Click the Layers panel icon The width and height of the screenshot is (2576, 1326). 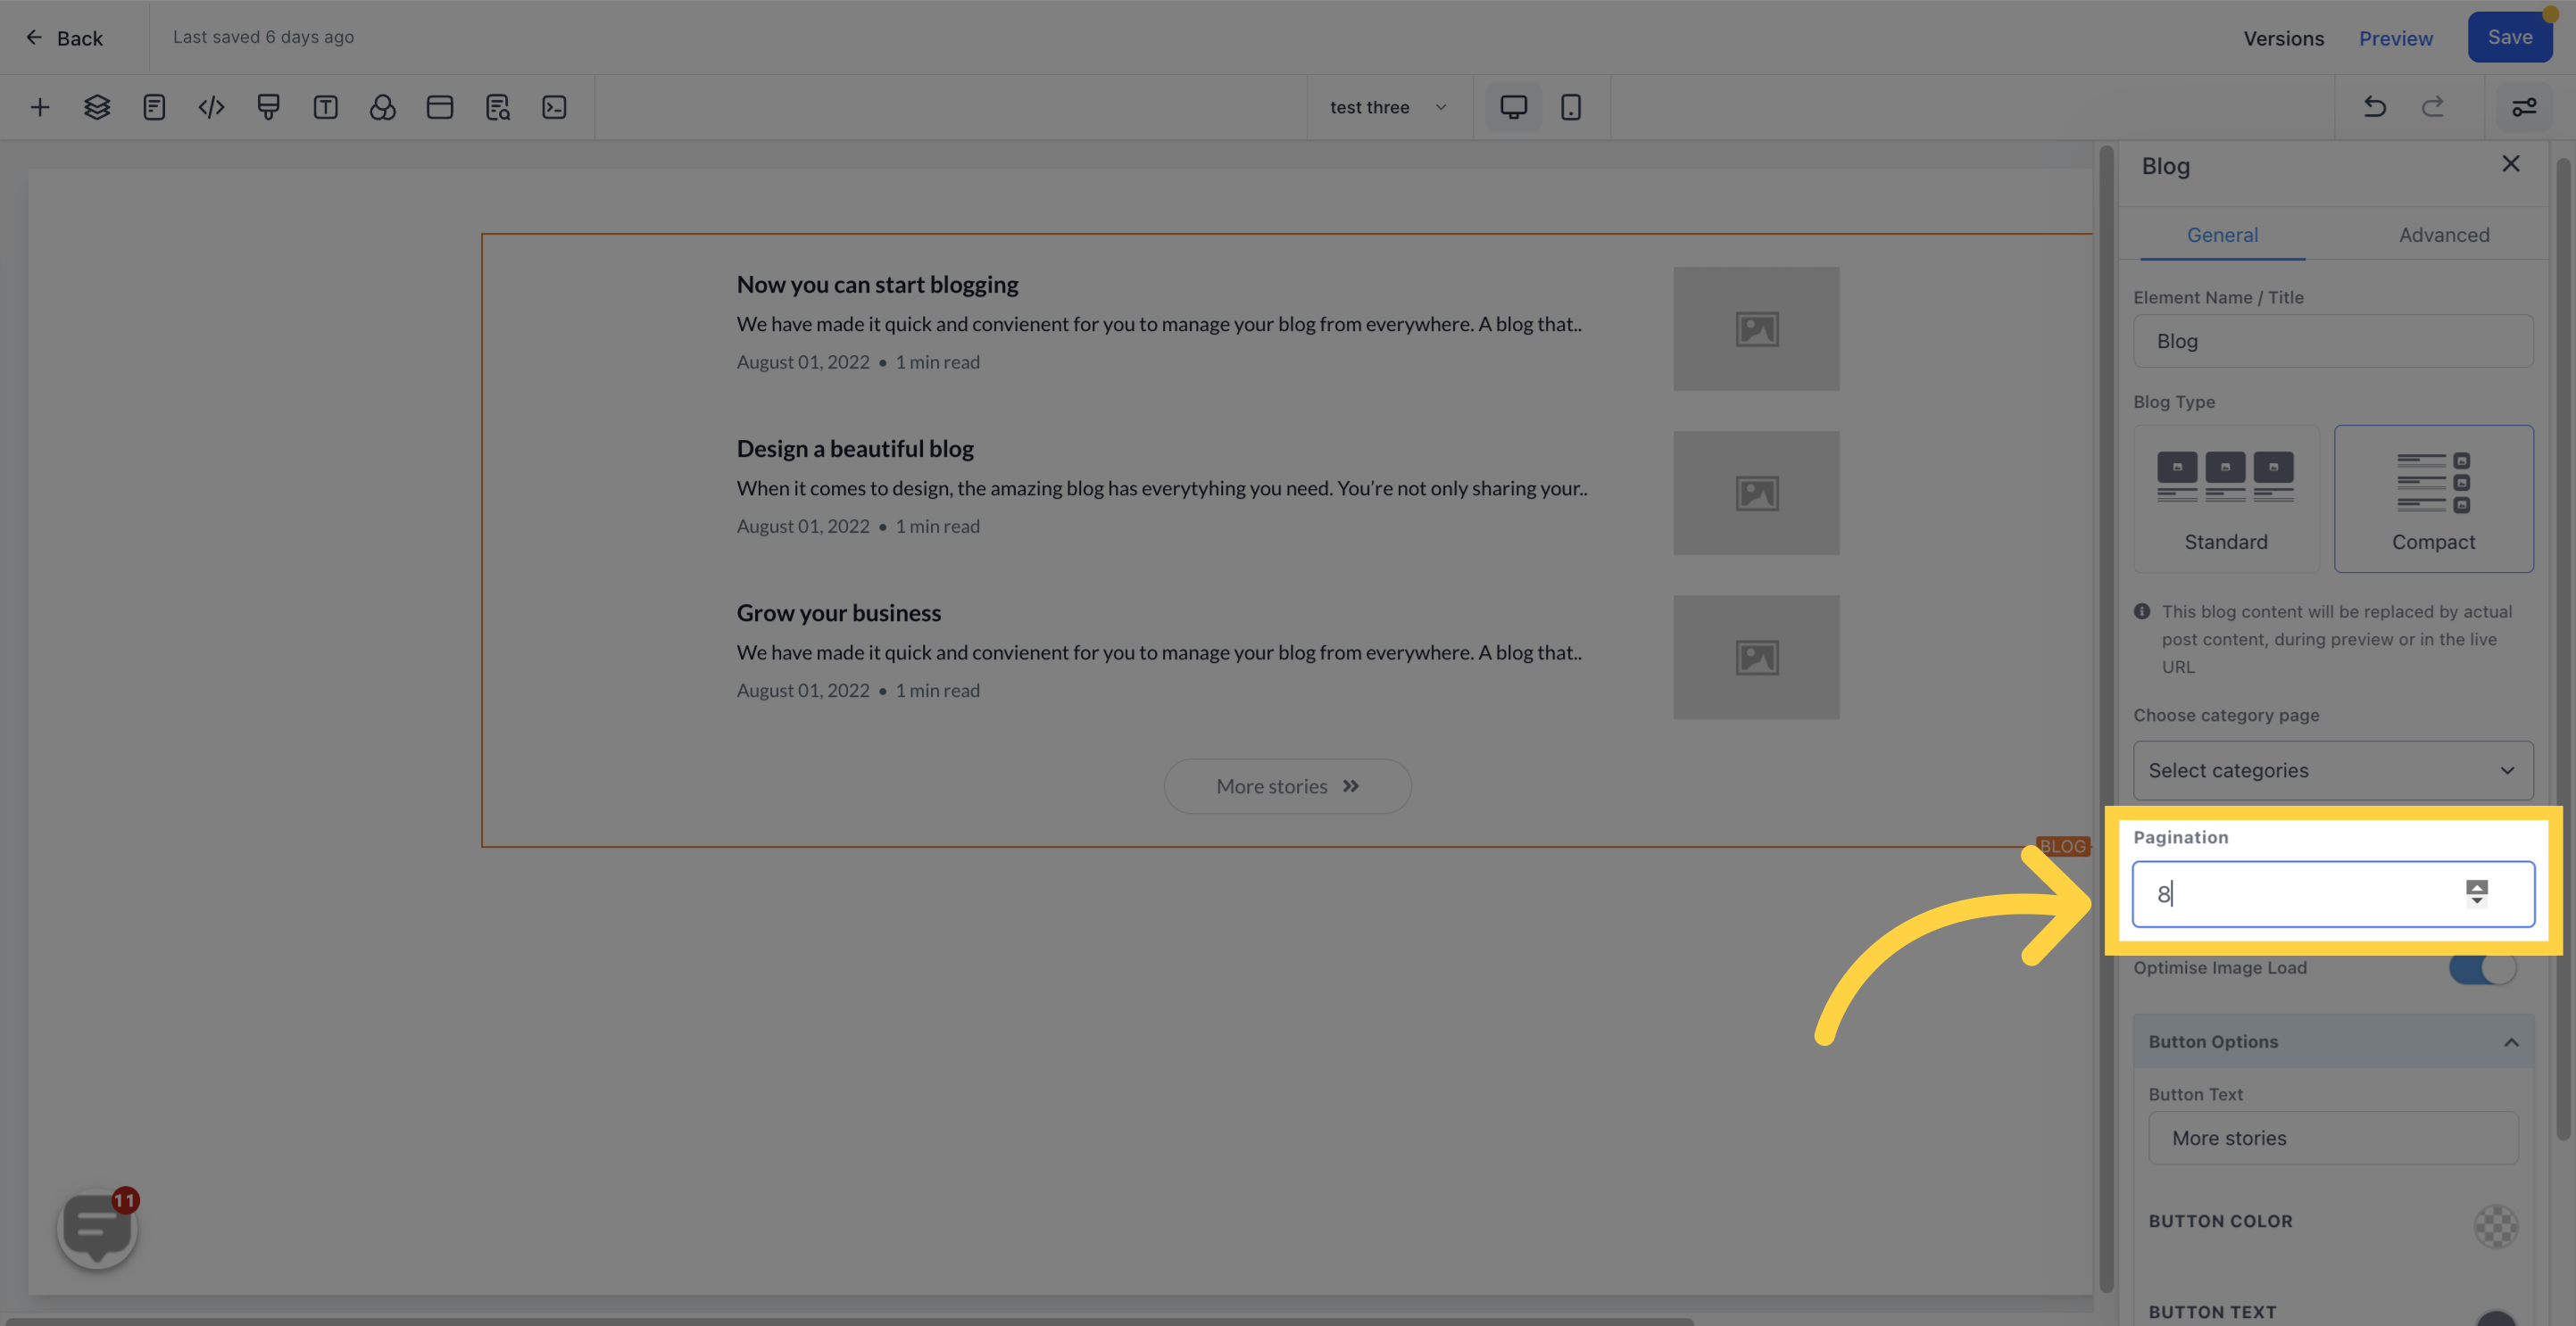(x=95, y=106)
